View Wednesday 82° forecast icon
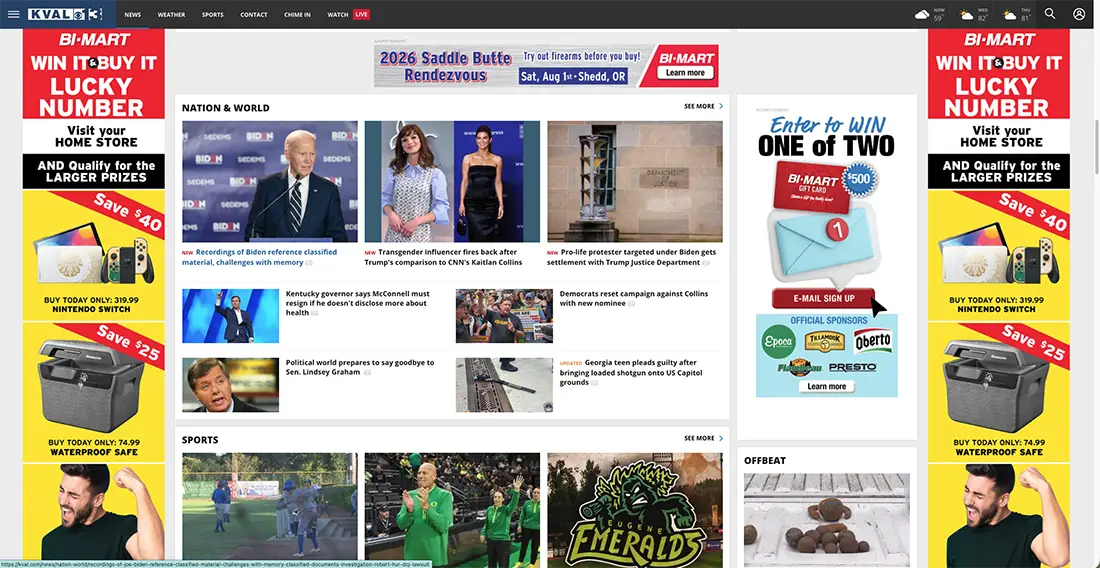Viewport: 1100px width, 568px height. tap(966, 14)
